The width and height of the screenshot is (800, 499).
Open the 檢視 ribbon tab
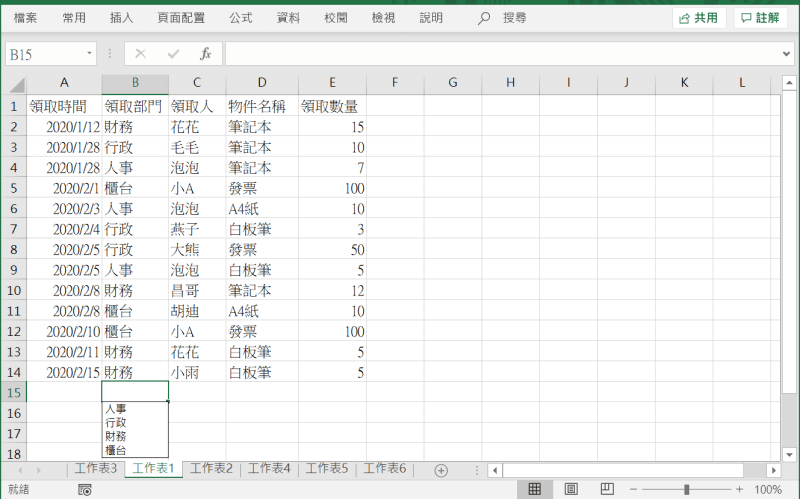click(x=383, y=18)
